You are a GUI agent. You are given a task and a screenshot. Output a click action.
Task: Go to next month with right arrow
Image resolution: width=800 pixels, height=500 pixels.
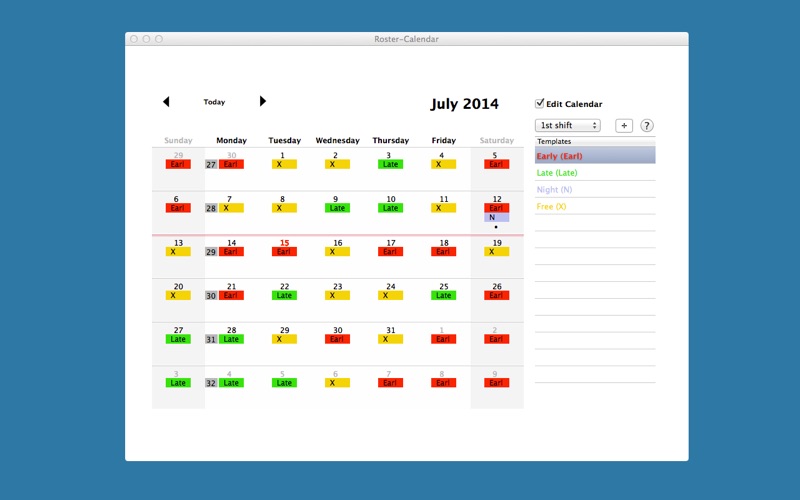263,101
